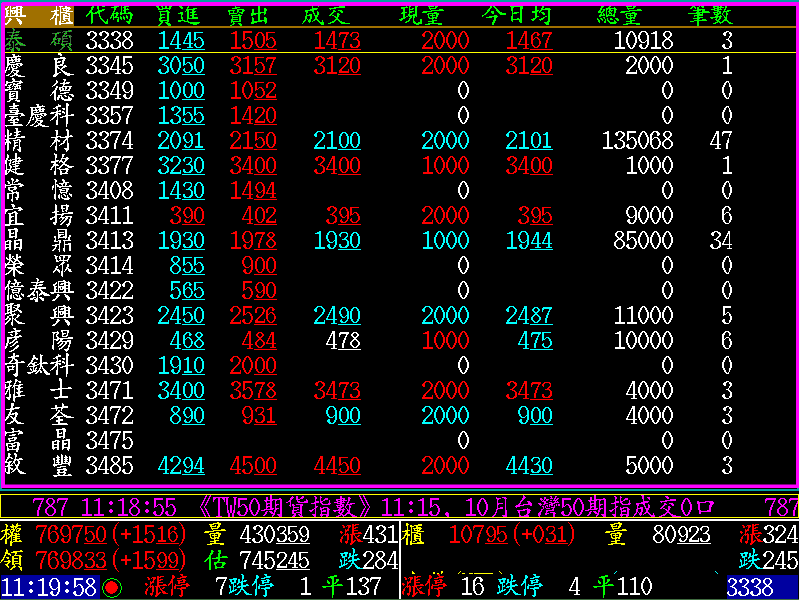Select the 代碼 column header
This screenshot has width=800, height=600.
coord(110,15)
